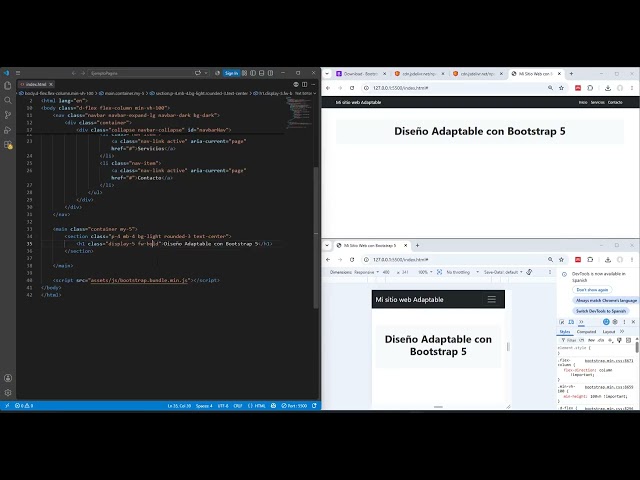Open the Copilot chat dropdown arrow in VS Code title bar
This screenshot has width=640, height=480.
coord(206,73)
